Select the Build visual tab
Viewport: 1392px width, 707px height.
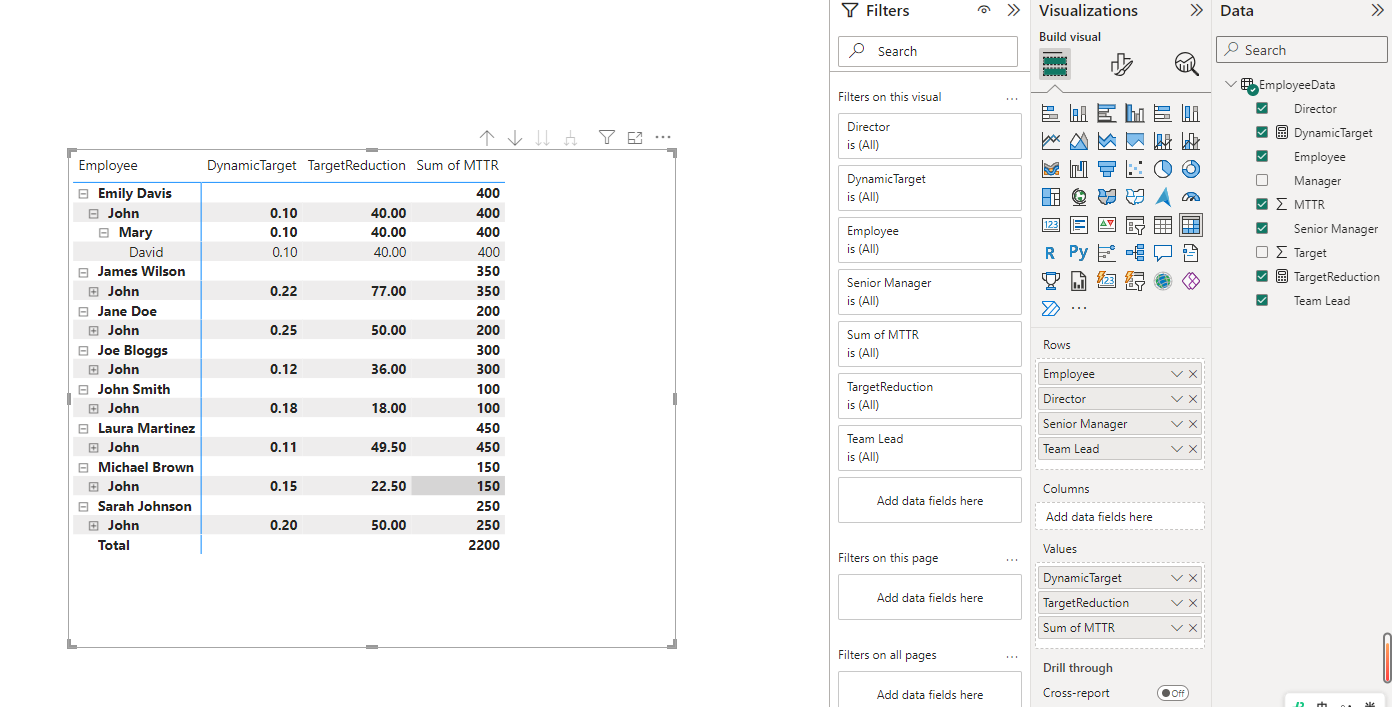coord(1055,65)
